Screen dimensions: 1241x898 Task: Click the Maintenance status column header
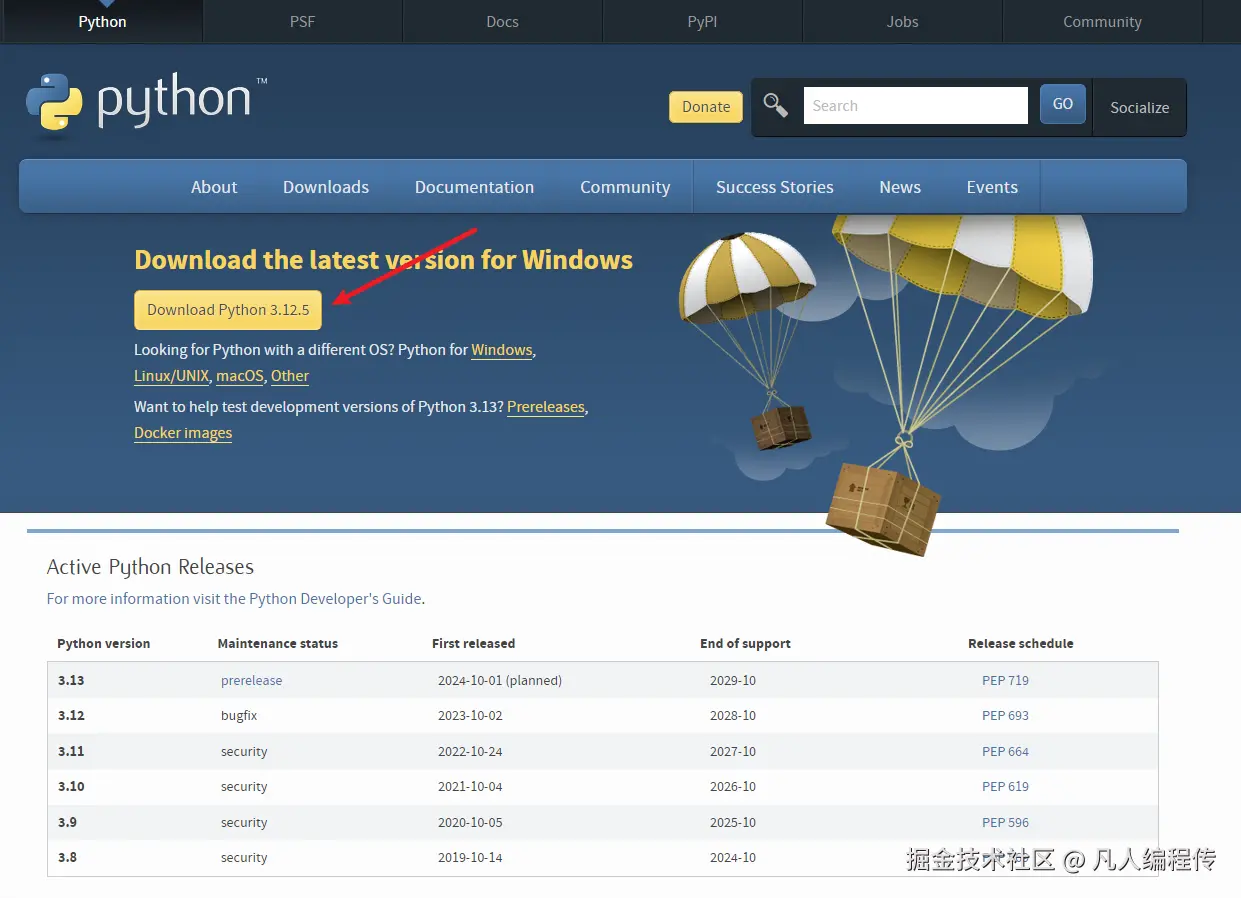(x=278, y=643)
